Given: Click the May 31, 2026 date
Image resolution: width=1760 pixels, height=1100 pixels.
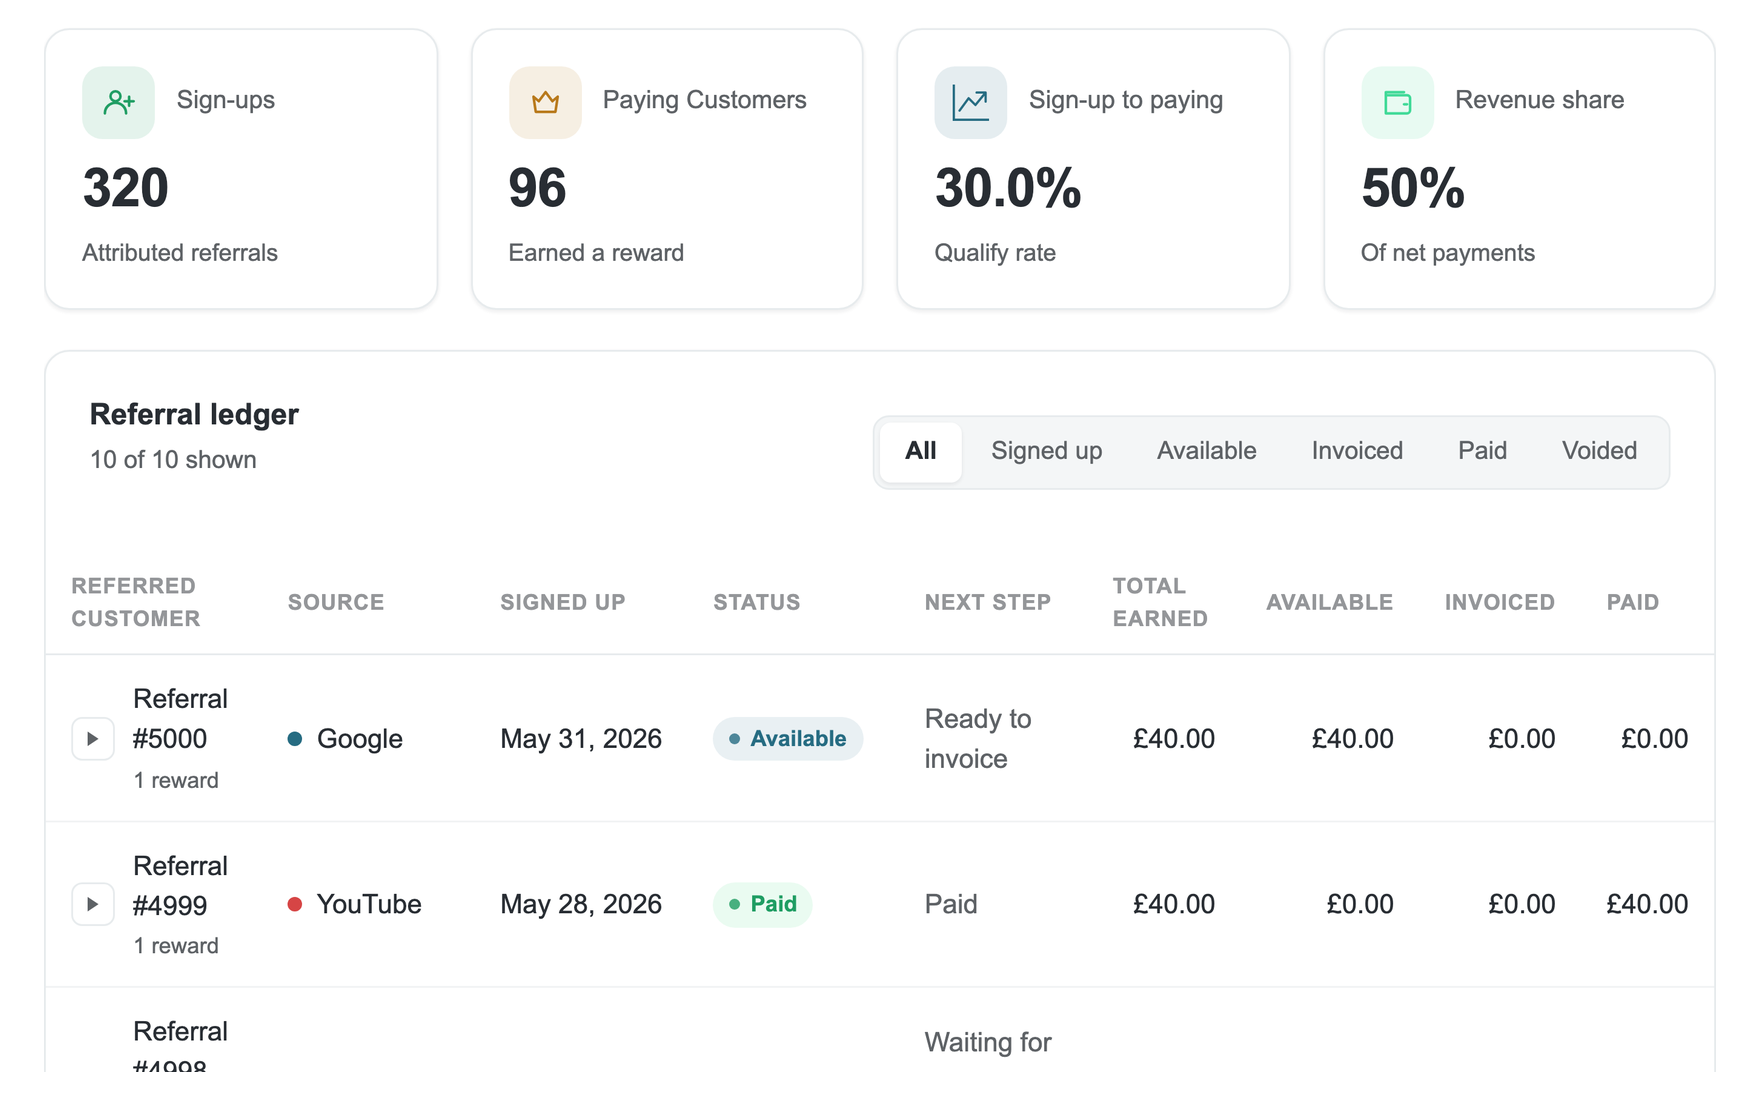Looking at the screenshot, I should [581, 739].
